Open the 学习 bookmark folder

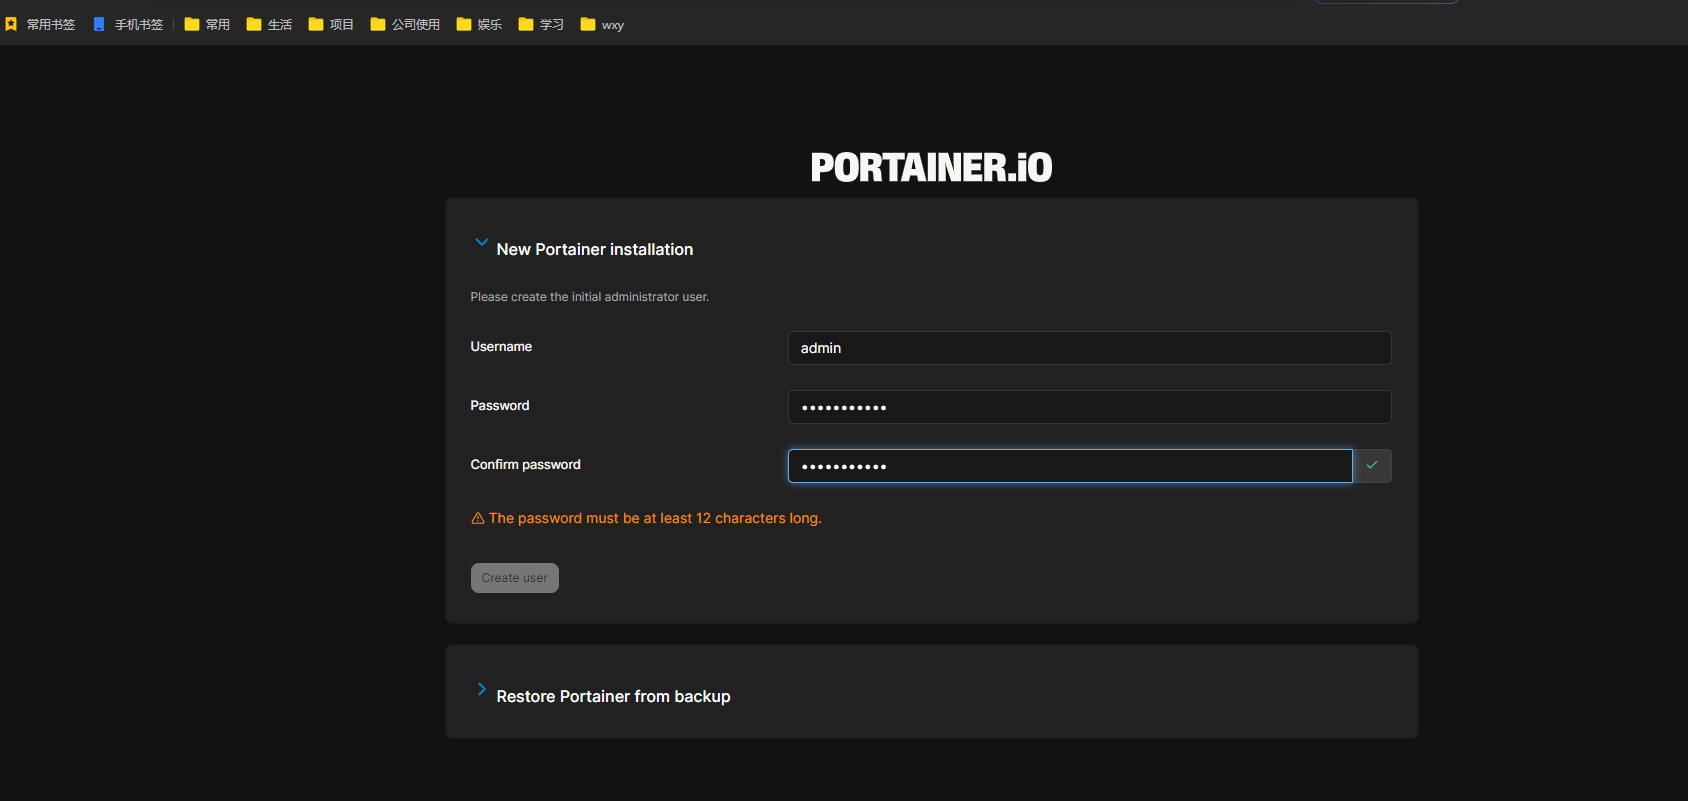(541, 24)
